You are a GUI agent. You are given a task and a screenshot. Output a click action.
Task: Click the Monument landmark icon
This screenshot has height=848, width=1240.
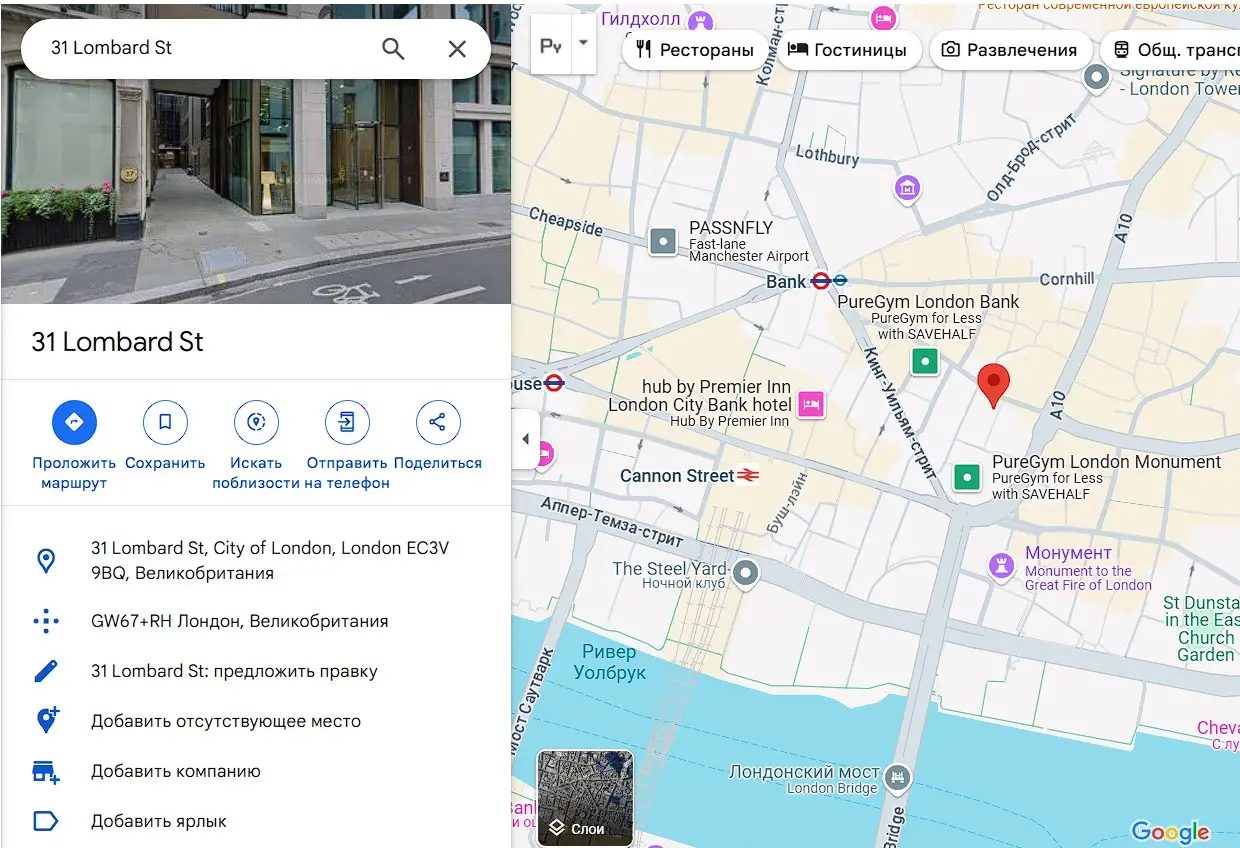click(x=1000, y=566)
